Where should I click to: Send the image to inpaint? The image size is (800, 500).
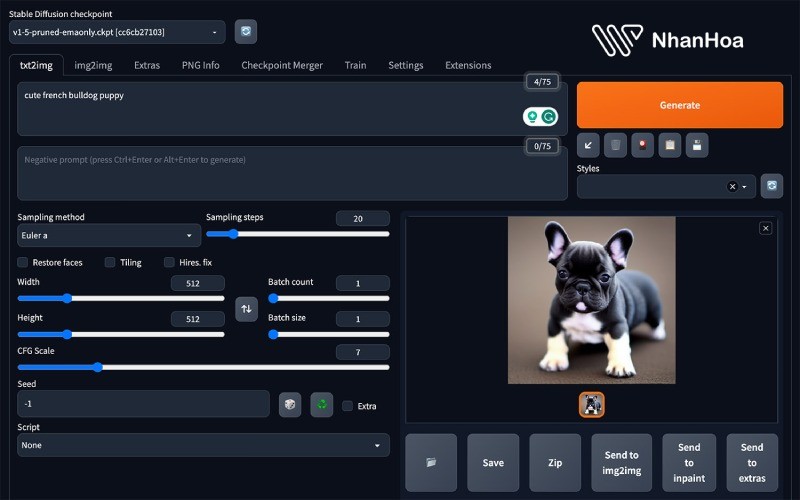[689, 463]
